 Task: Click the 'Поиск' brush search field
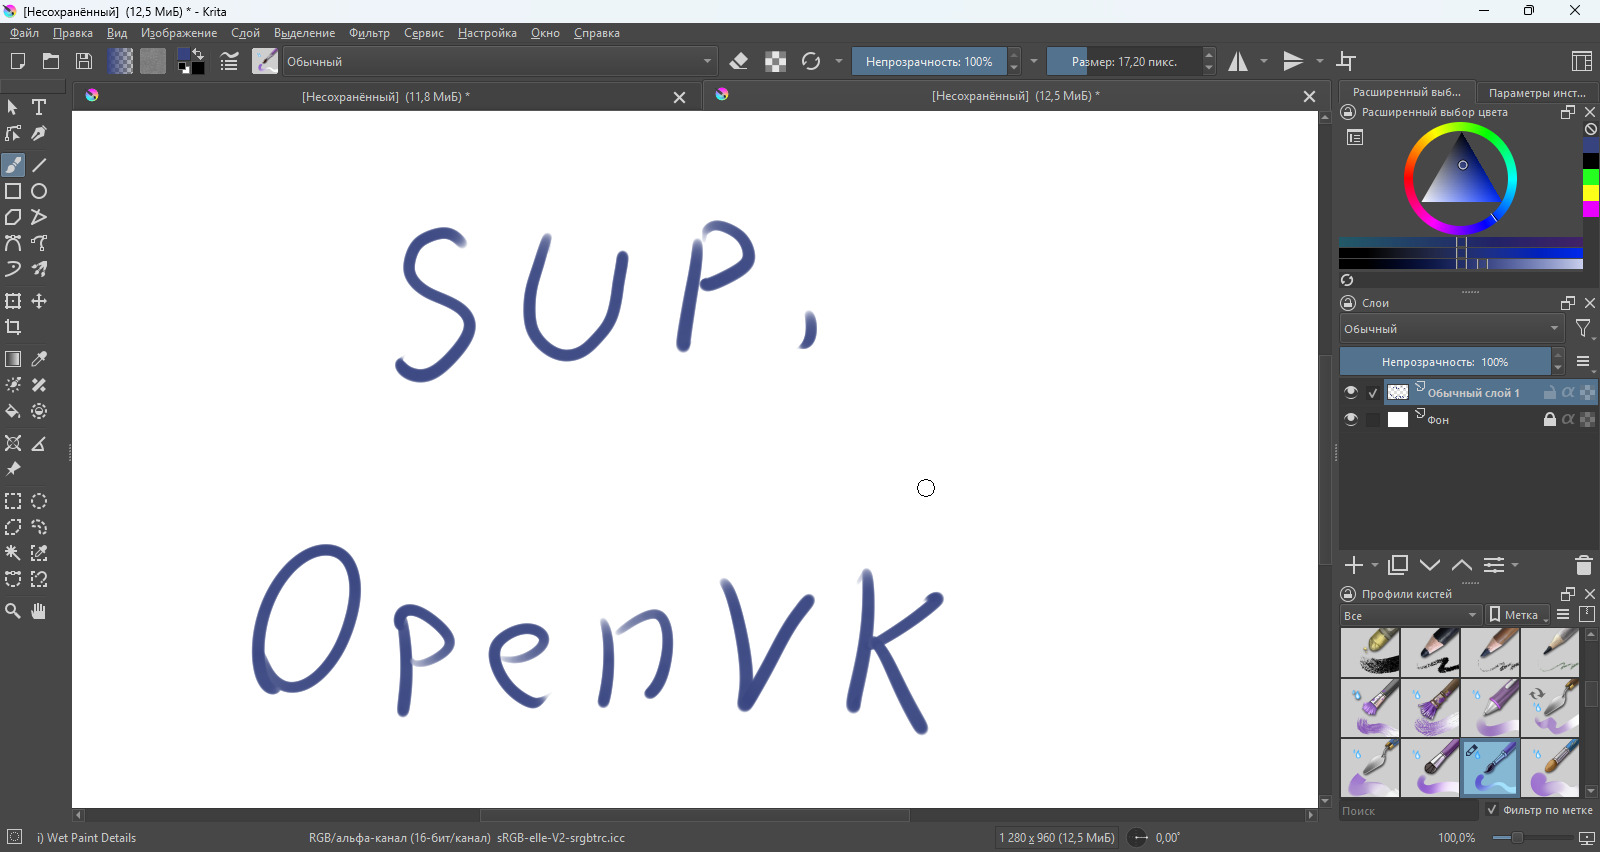[1407, 811]
